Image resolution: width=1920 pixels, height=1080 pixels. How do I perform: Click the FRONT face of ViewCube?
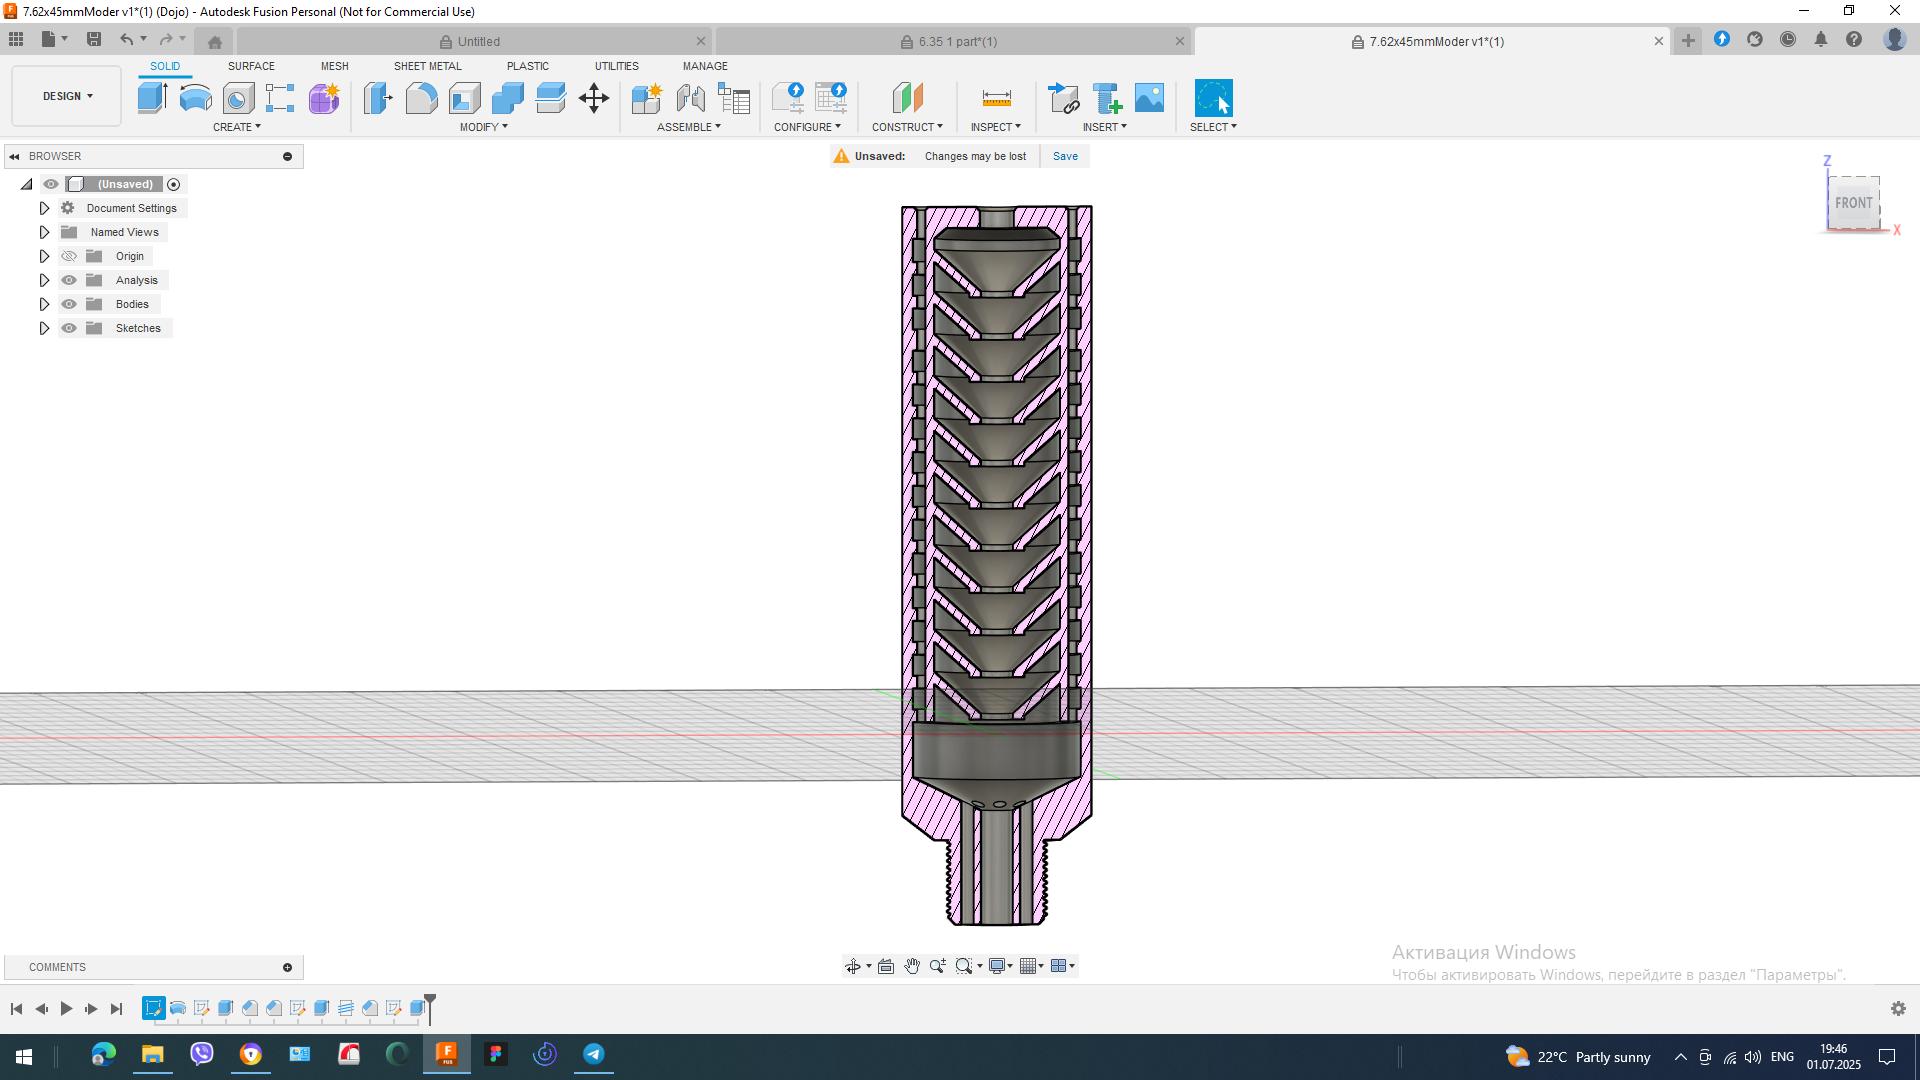(1853, 203)
